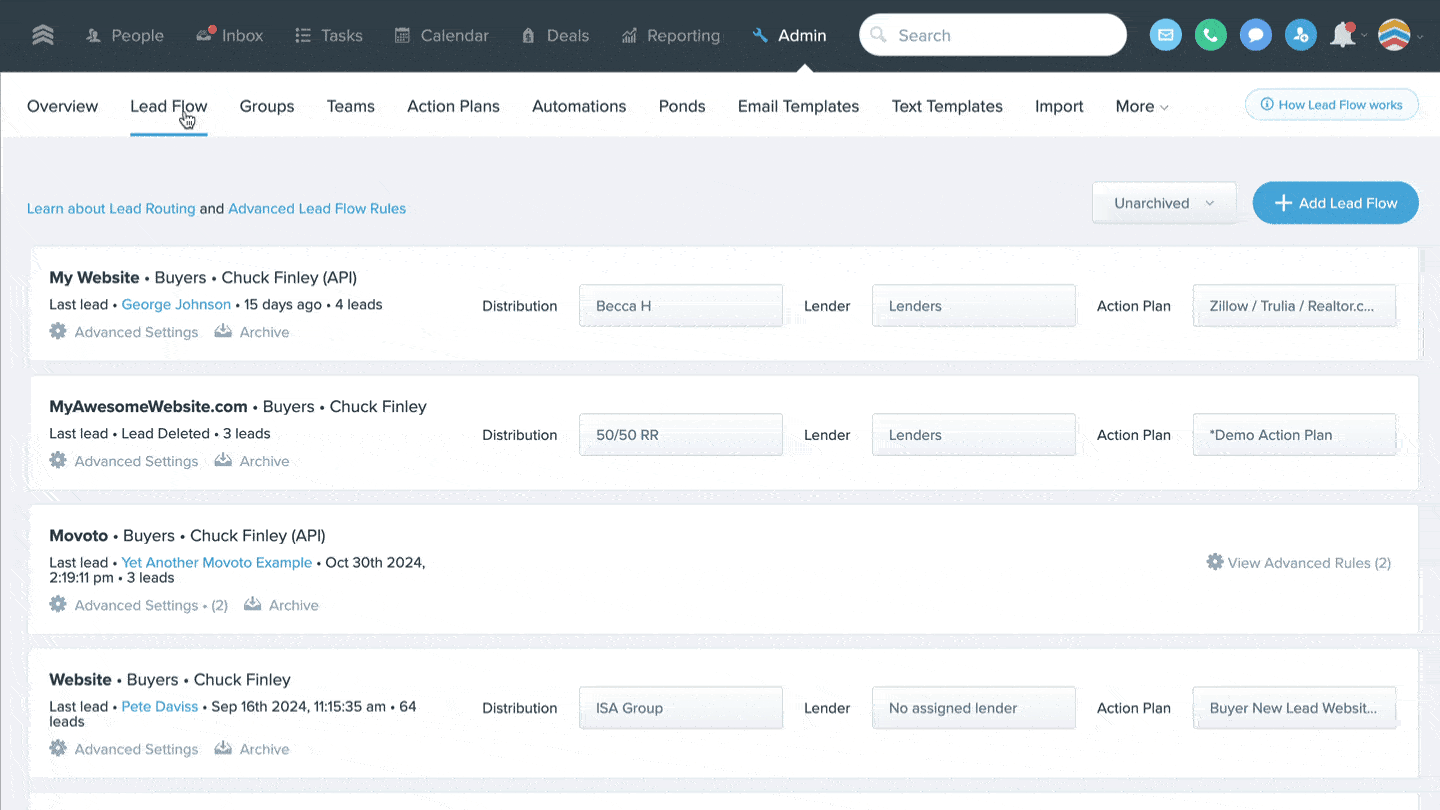Click the George Johnson lead link
This screenshot has width=1440, height=810.
tap(176, 305)
